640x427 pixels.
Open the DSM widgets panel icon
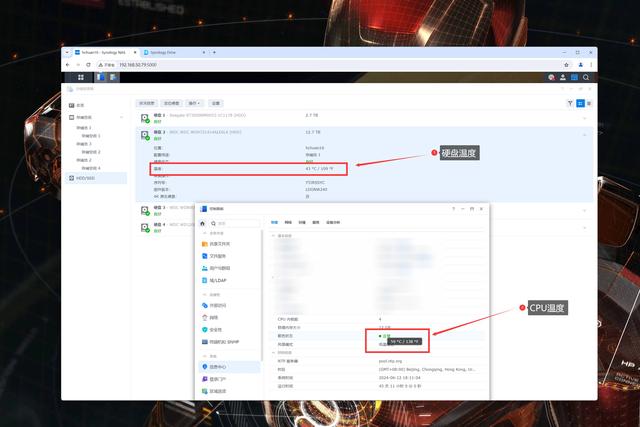pos(574,77)
